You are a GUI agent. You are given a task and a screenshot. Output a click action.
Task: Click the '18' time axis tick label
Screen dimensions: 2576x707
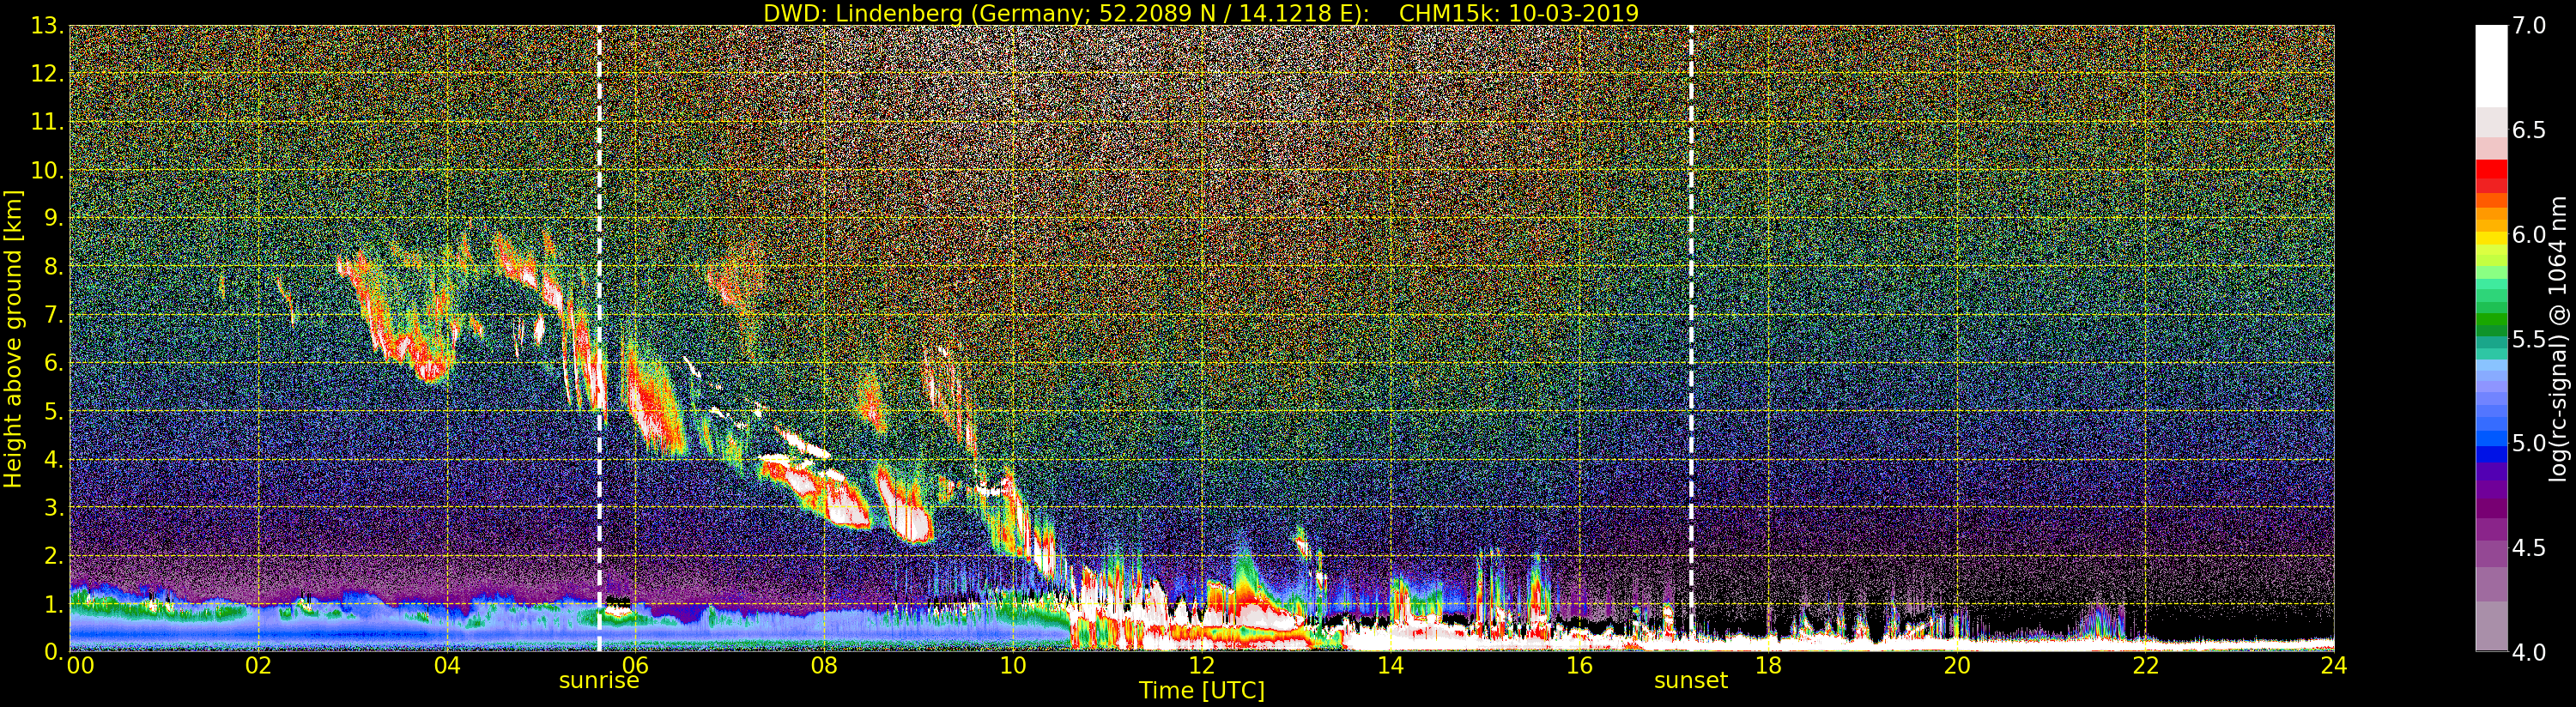[x=1768, y=666]
